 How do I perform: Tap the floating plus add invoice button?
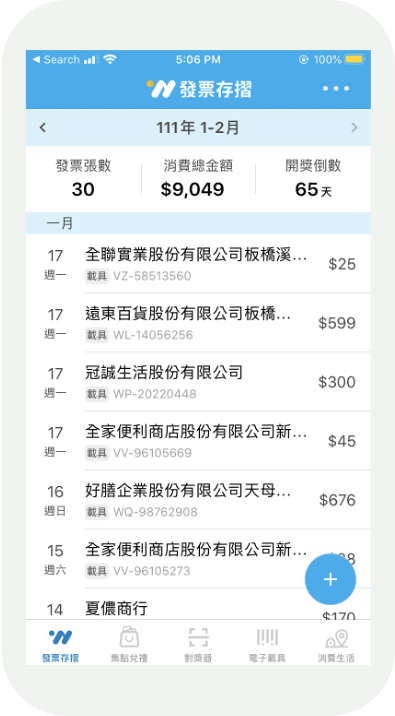[330, 579]
